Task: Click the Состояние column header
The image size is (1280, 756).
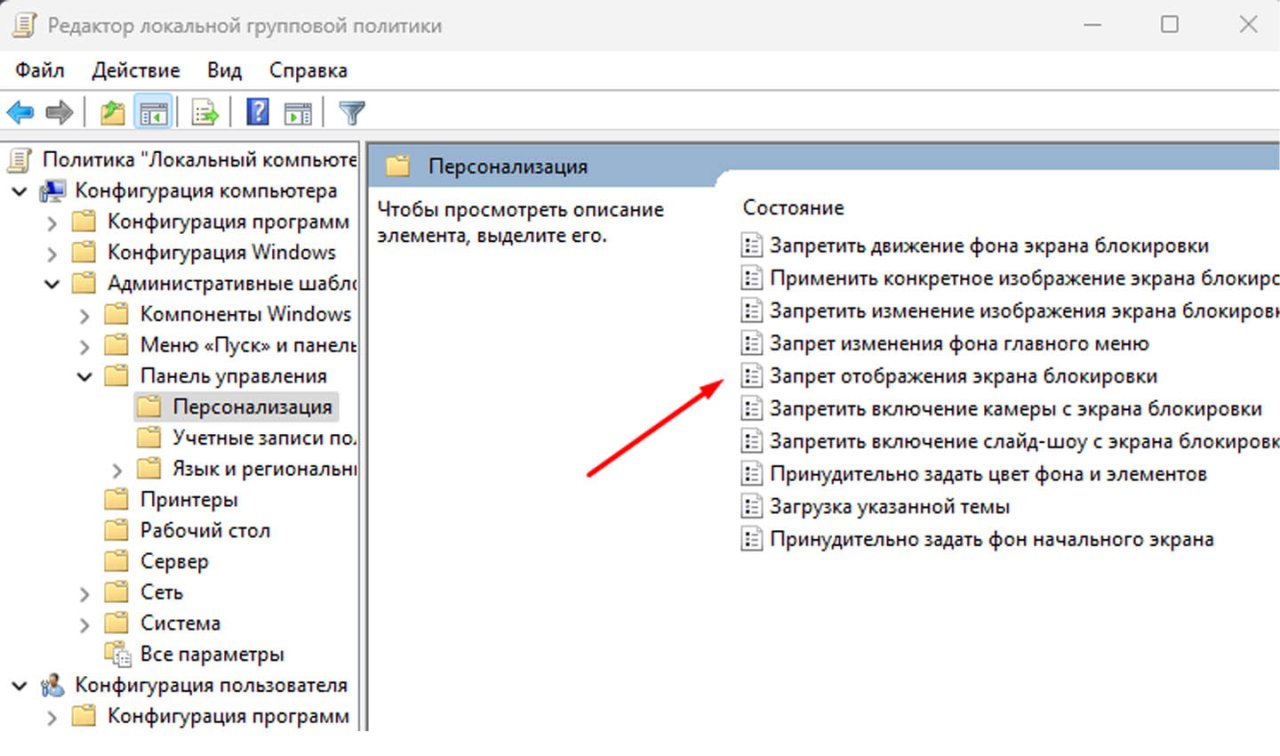Action: click(x=793, y=208)
